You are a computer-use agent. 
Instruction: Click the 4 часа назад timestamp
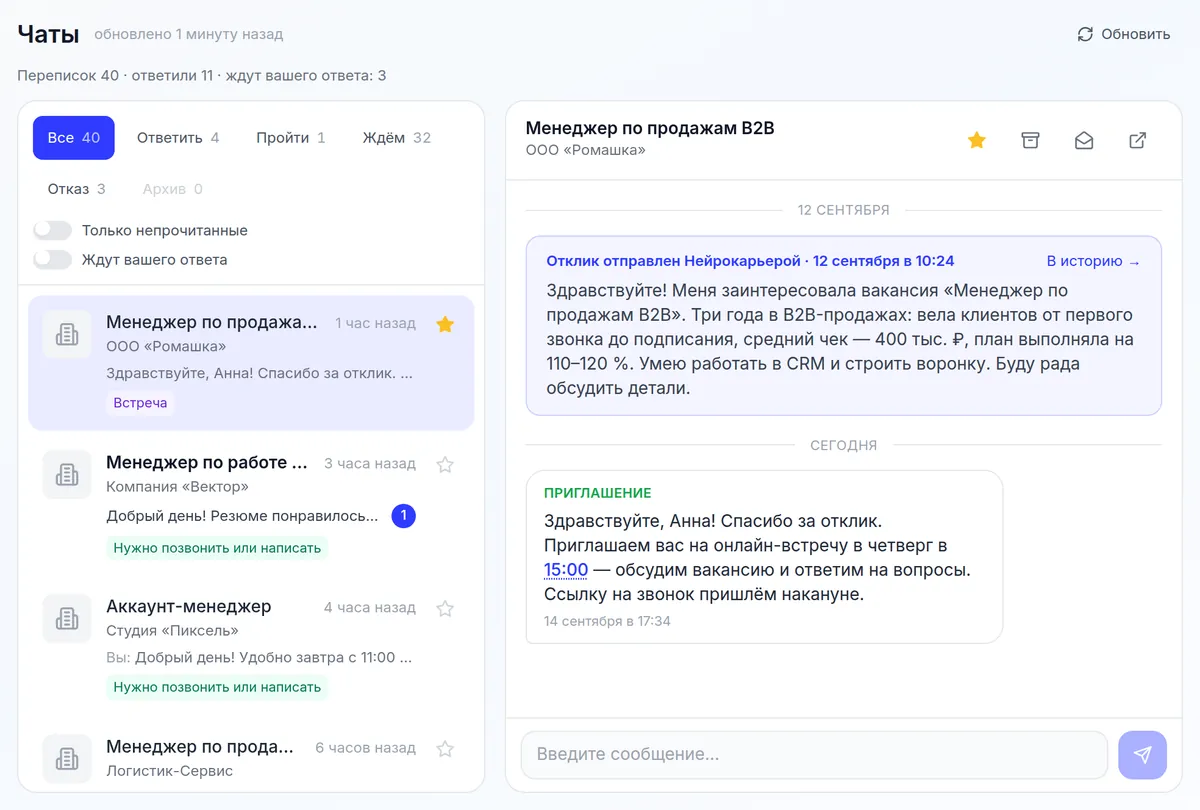pos(370,608)
